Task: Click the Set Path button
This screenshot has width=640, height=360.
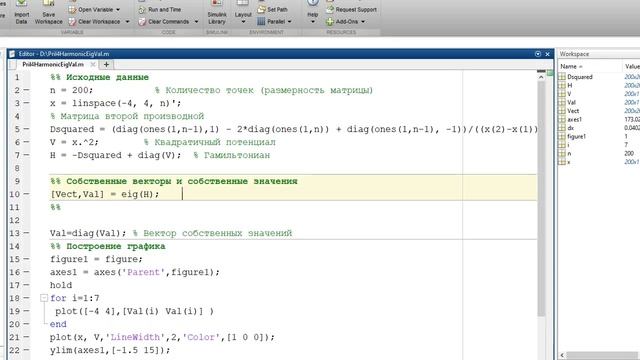Action: 273,9
